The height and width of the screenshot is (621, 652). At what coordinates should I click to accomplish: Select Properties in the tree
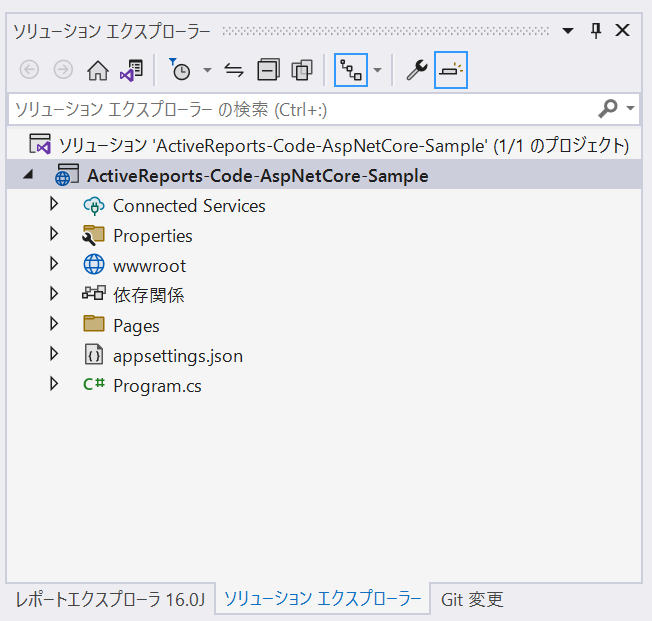point(153,236)
